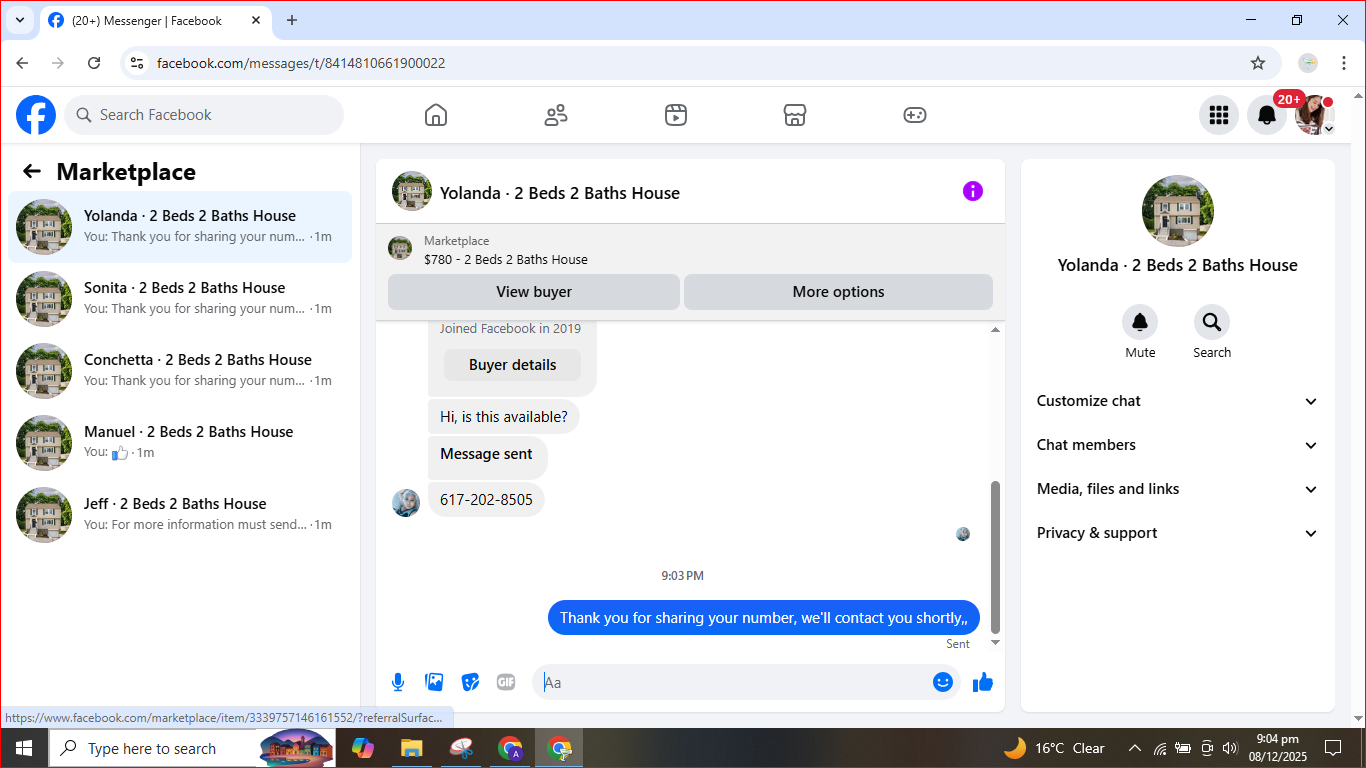This screenshot has height=768, width=1366.
Task: Expand Media, files and links section
Action: [x=1177, y=489]
